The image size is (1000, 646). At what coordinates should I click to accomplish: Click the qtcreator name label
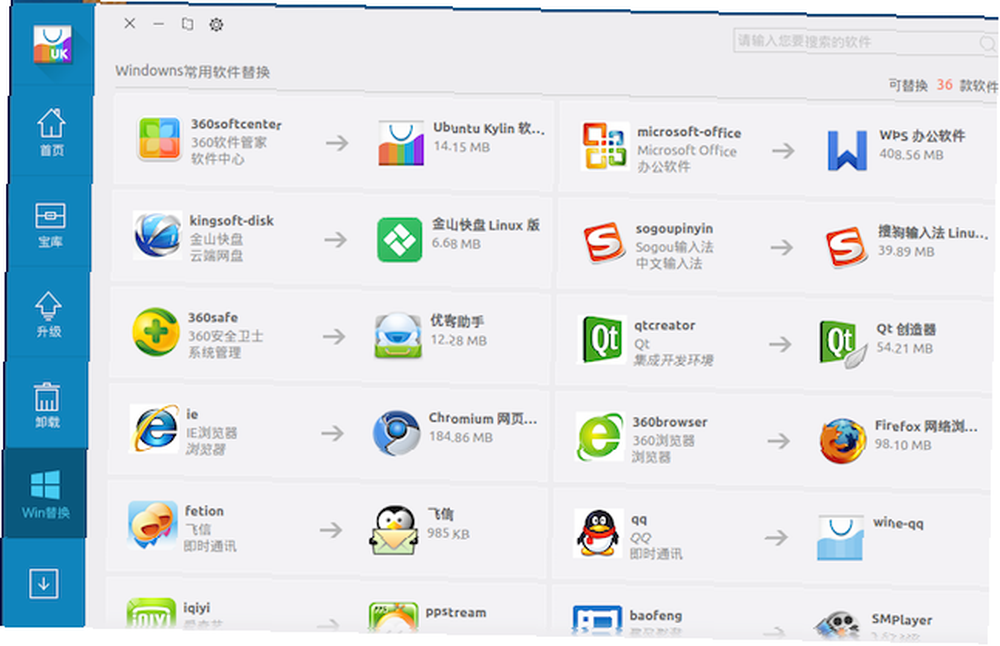(x=665, y=325)
